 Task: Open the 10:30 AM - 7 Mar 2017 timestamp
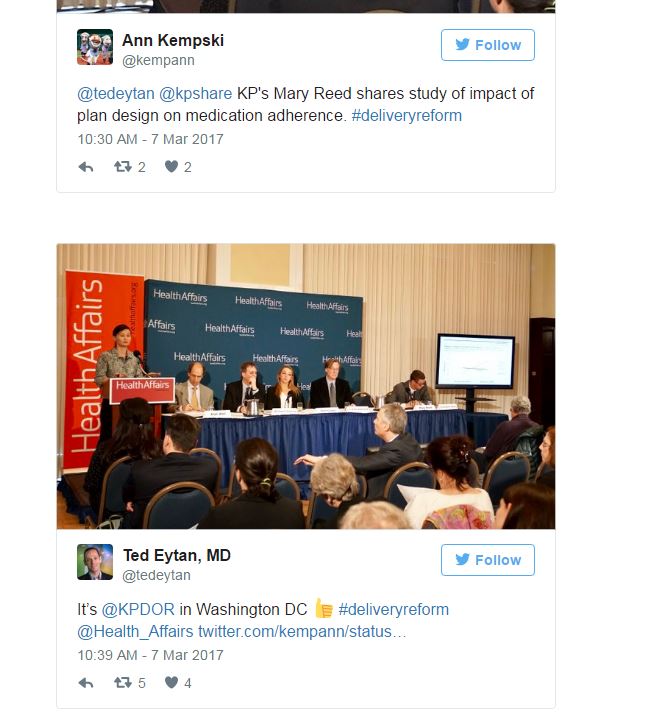pos(150,139)
